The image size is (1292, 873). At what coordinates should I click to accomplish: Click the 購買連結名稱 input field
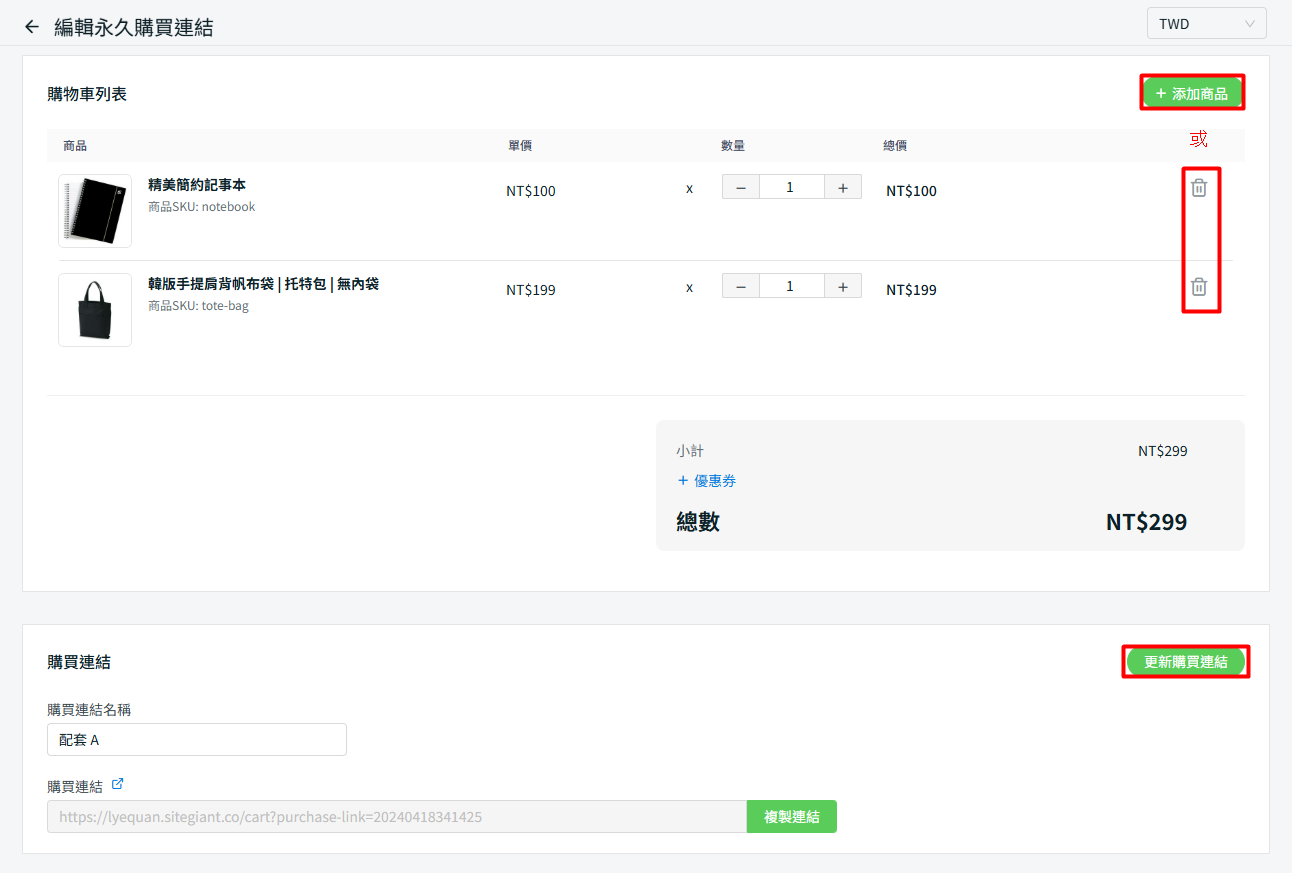pos(197,740)
